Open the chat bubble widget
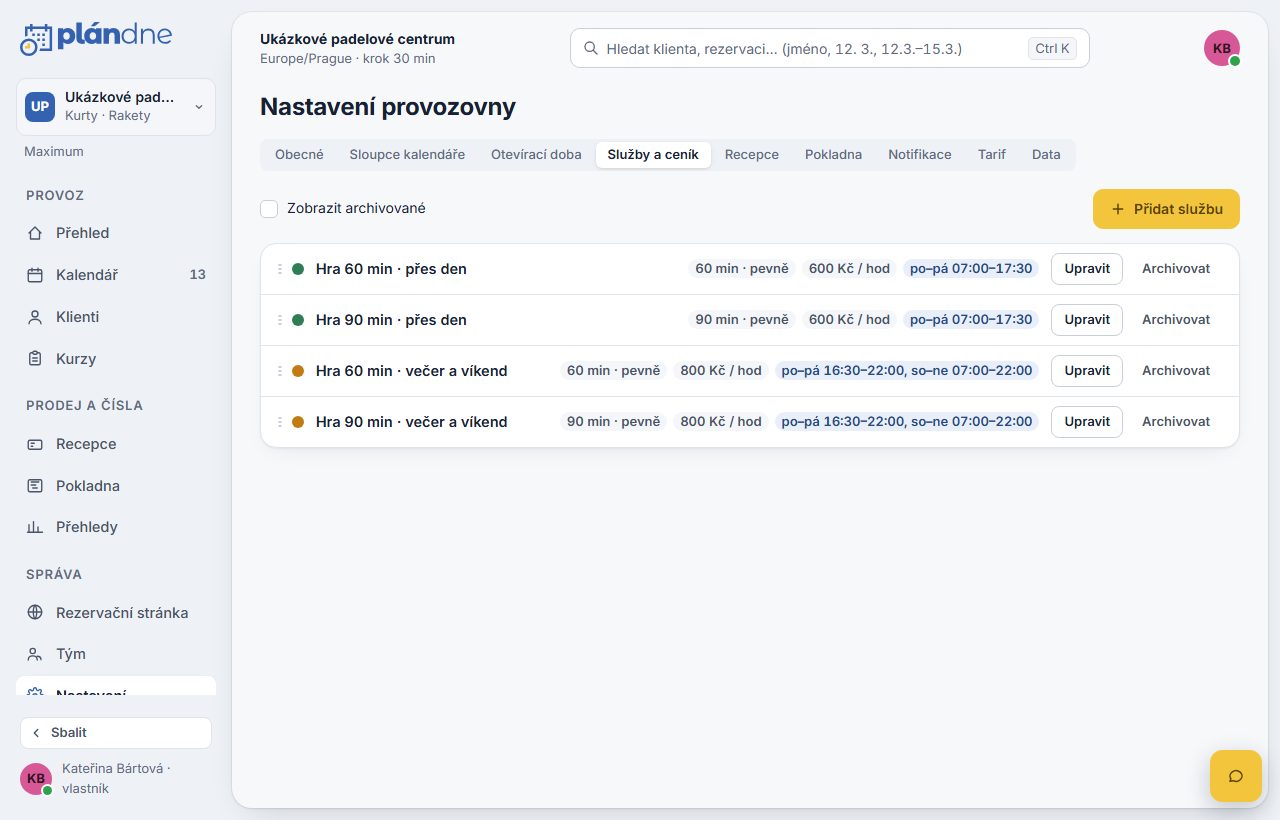The height and width of the screenshot is (820, 1280). 1236,776
